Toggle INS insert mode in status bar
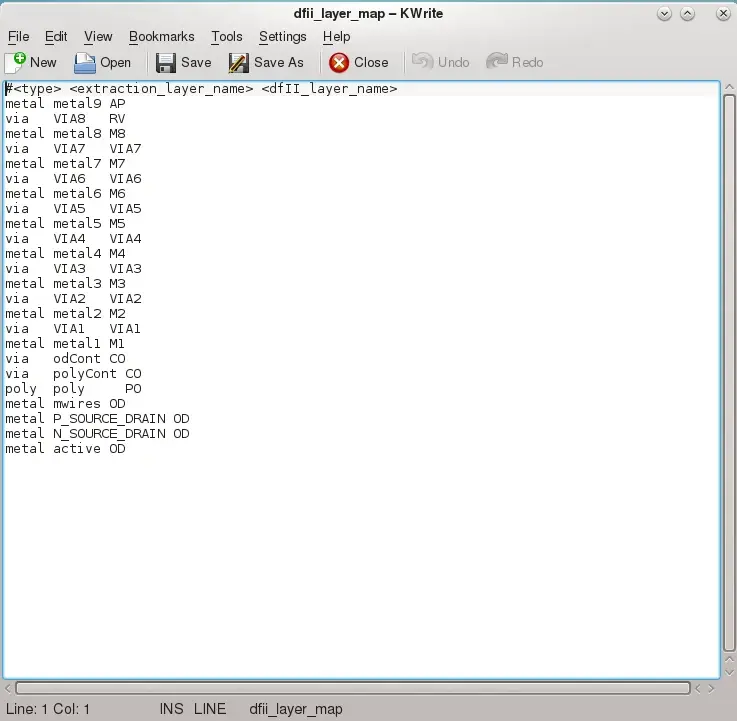 click(x=172, y=709)
